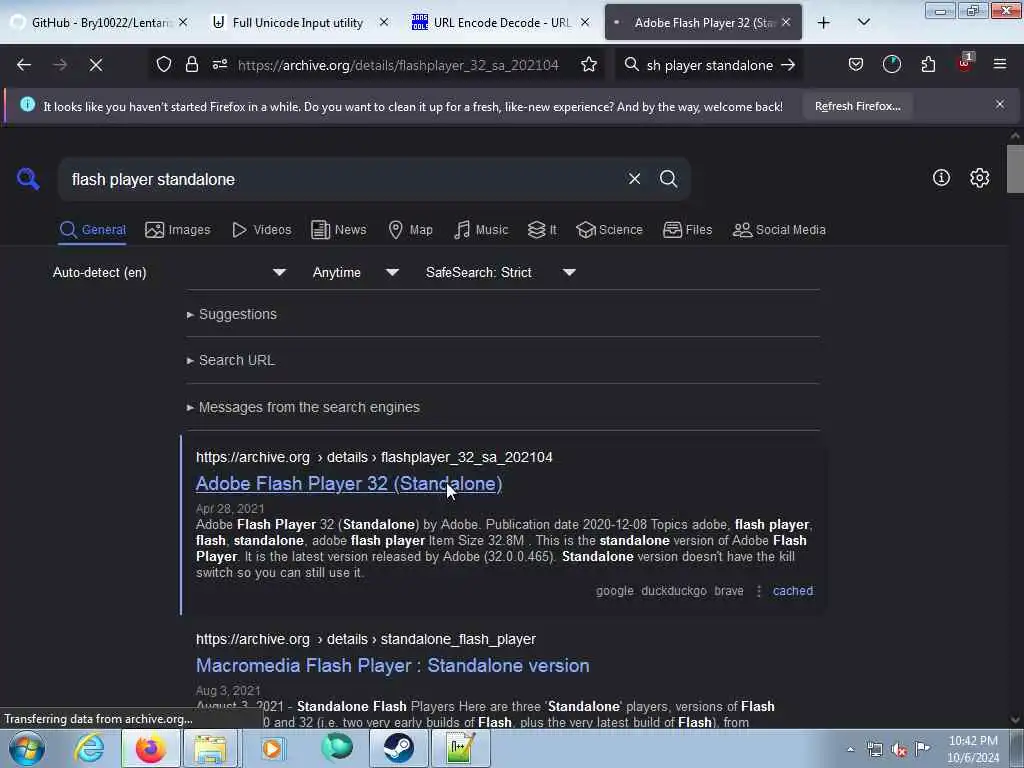Open site permissions icon in address bar

point(219,65)
